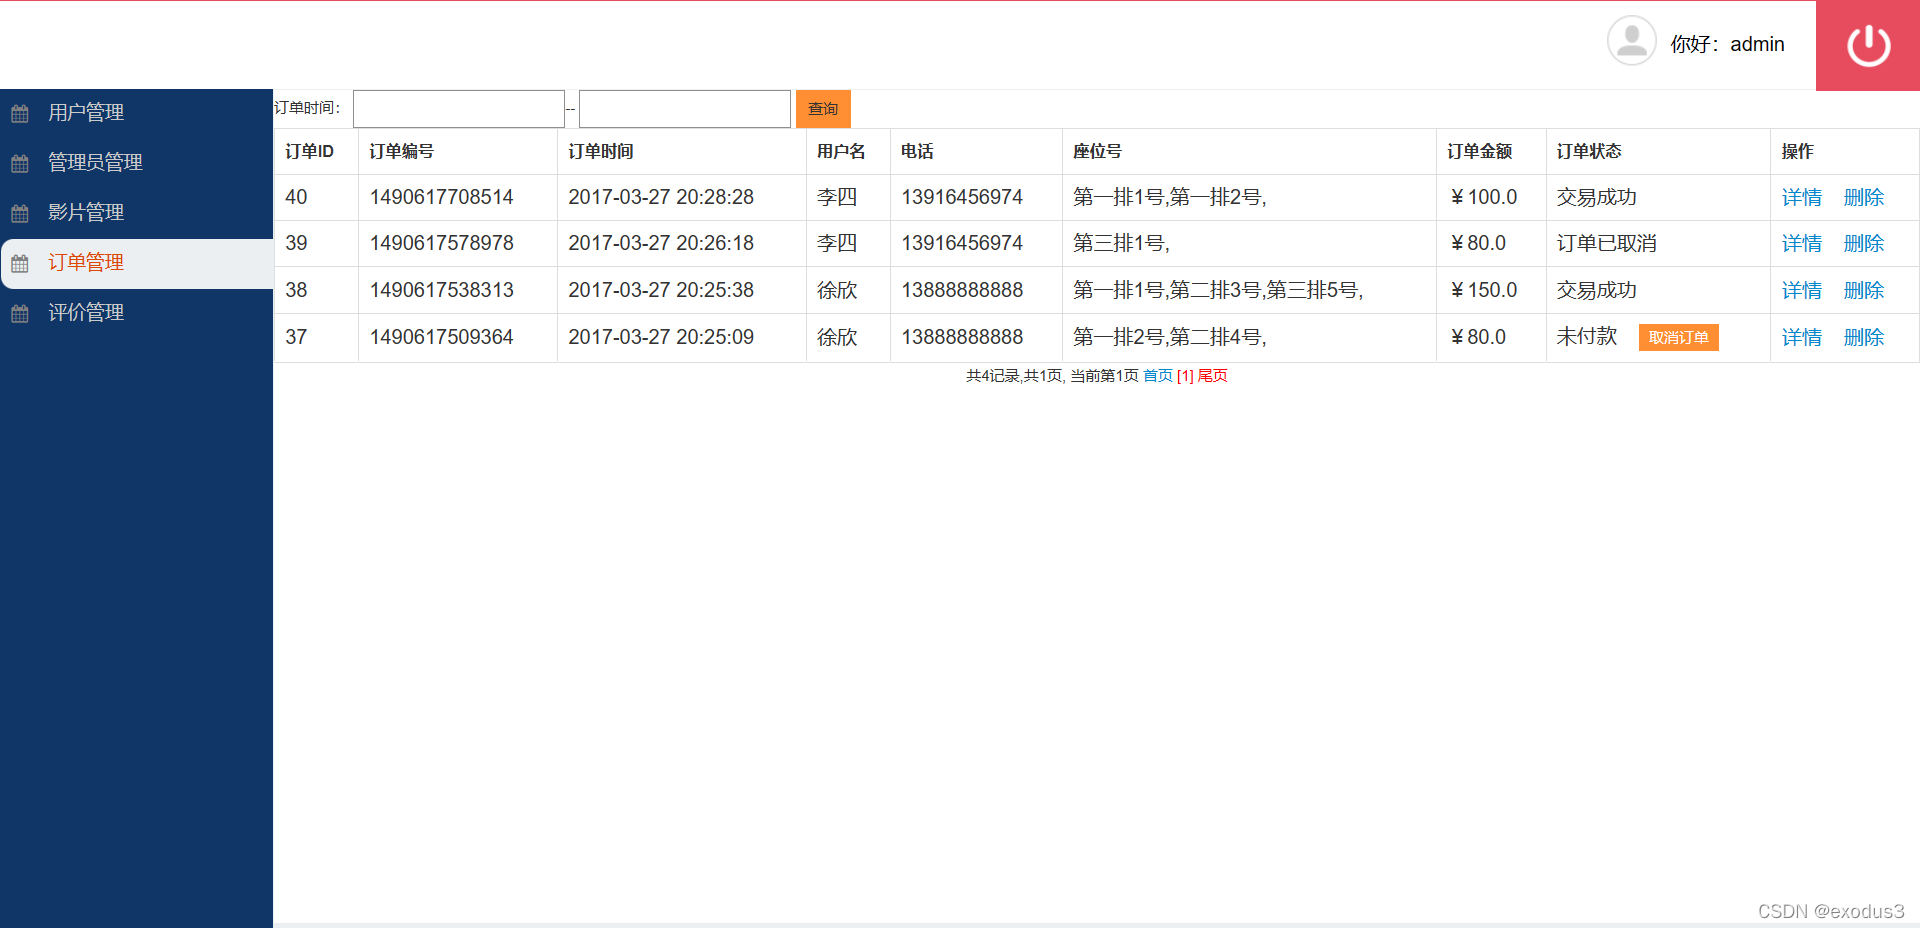
Task: Click order number 1490617538313
Action: click(441, 291)
